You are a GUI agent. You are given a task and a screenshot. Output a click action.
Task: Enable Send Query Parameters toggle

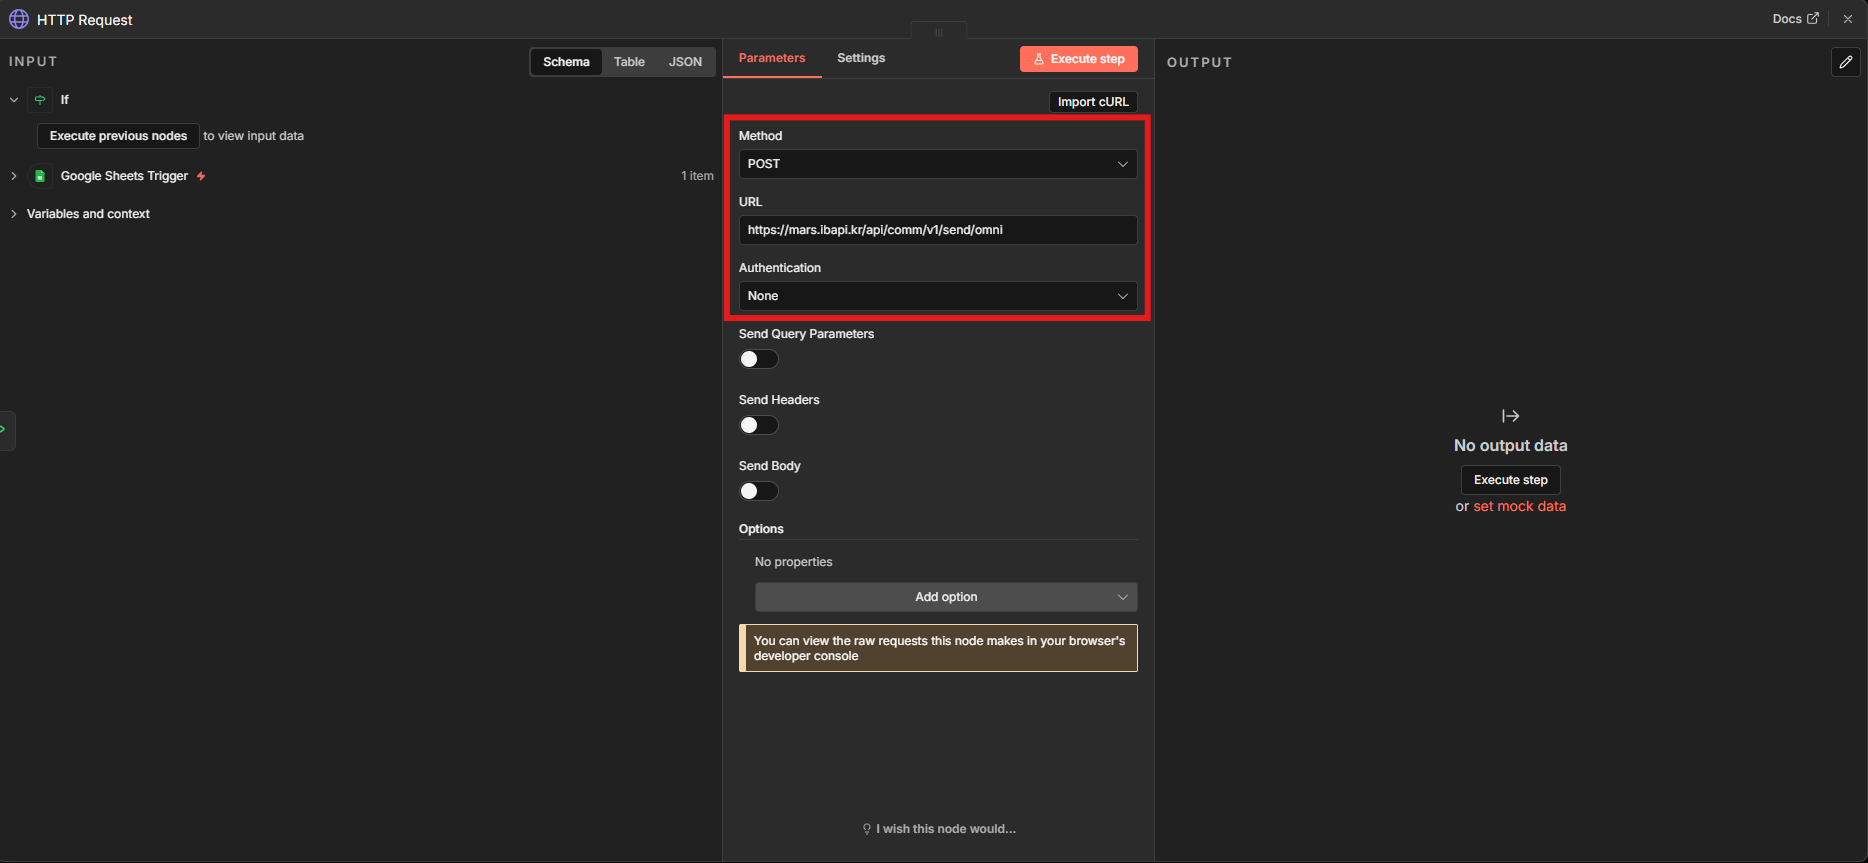click(x=758, y=359)
